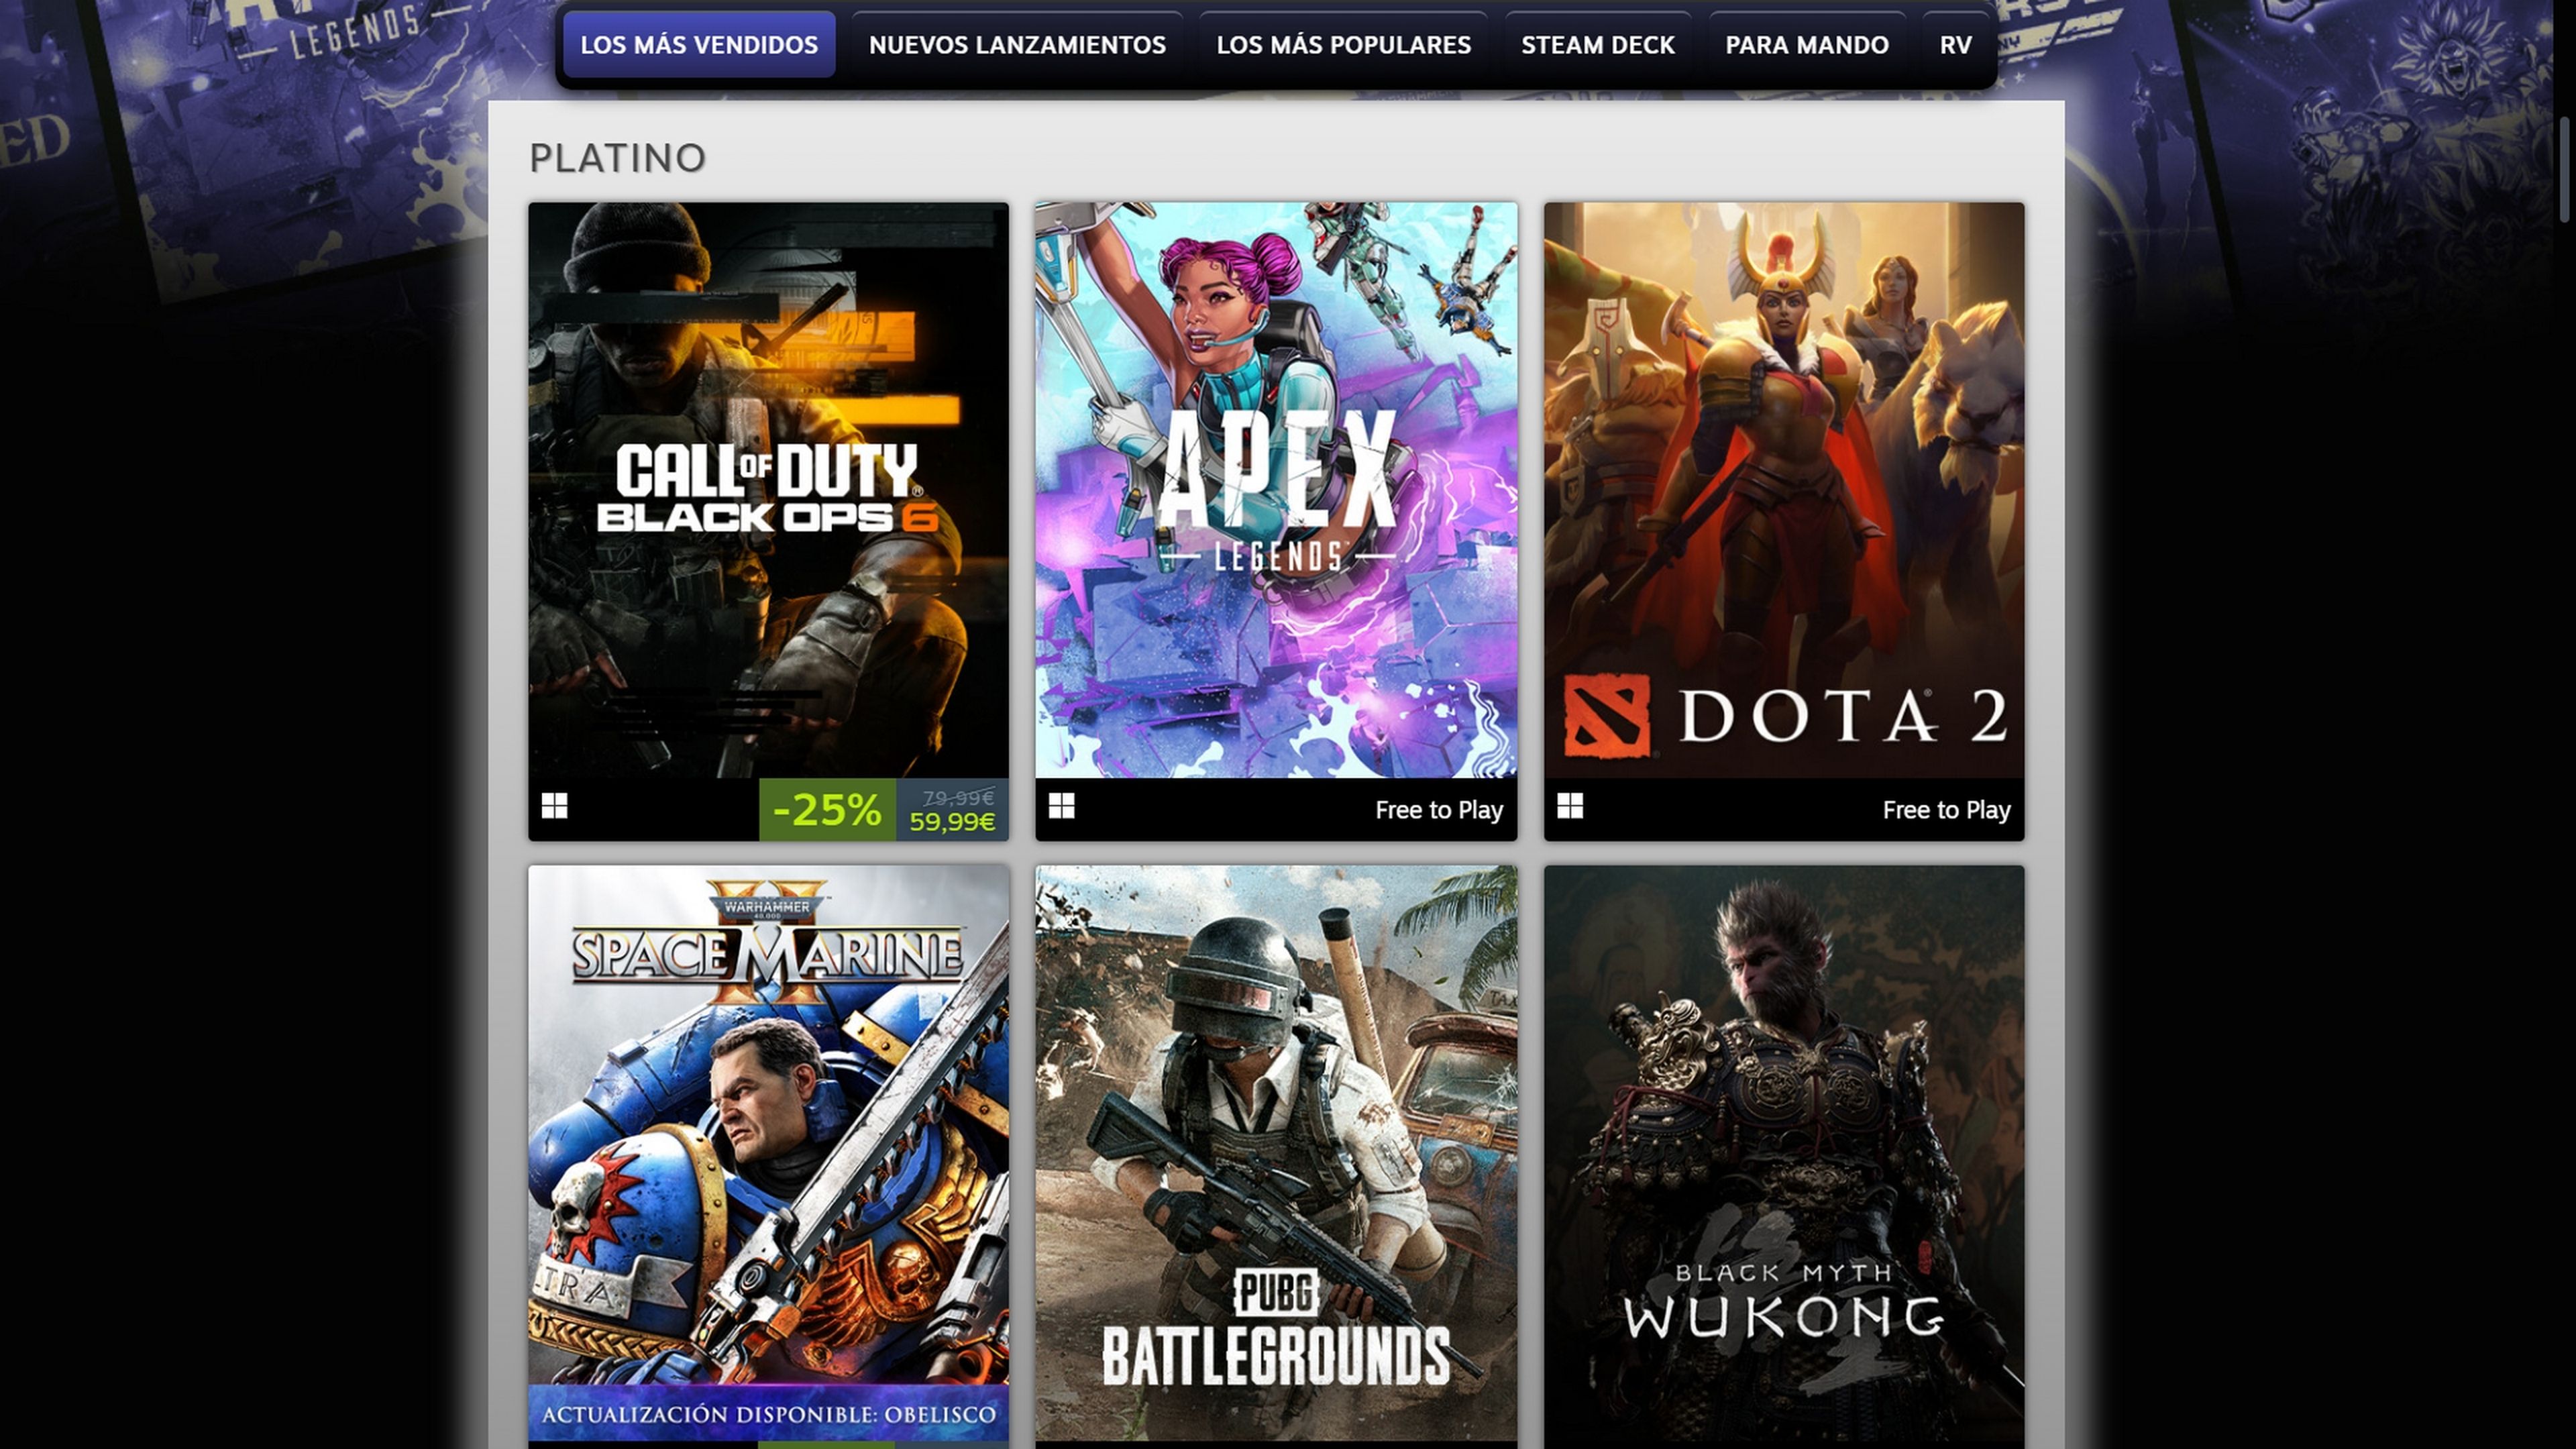Select the Los Más Vendidos tab
This screenshot has width=2576, height=1449.
click(x=699, y=45)
